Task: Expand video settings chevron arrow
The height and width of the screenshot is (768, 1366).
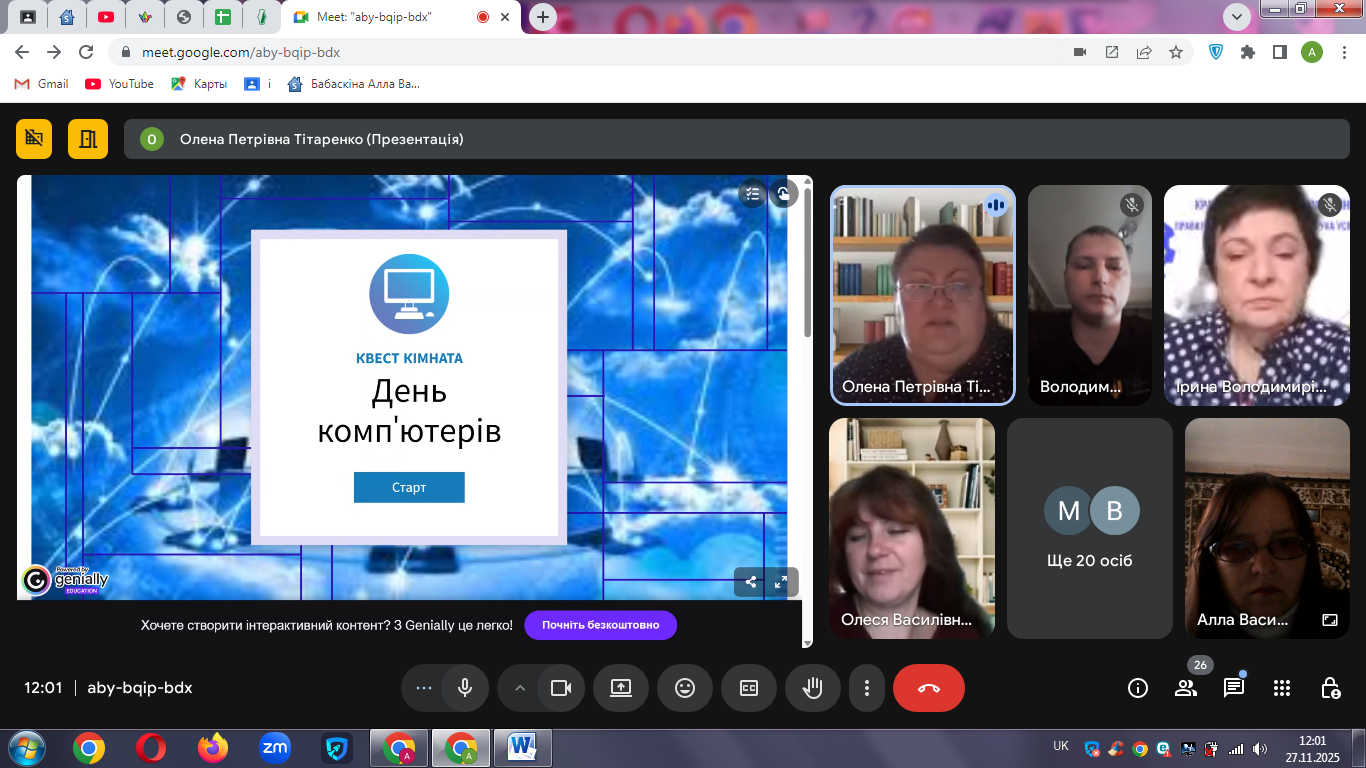Action: [519, 688]
